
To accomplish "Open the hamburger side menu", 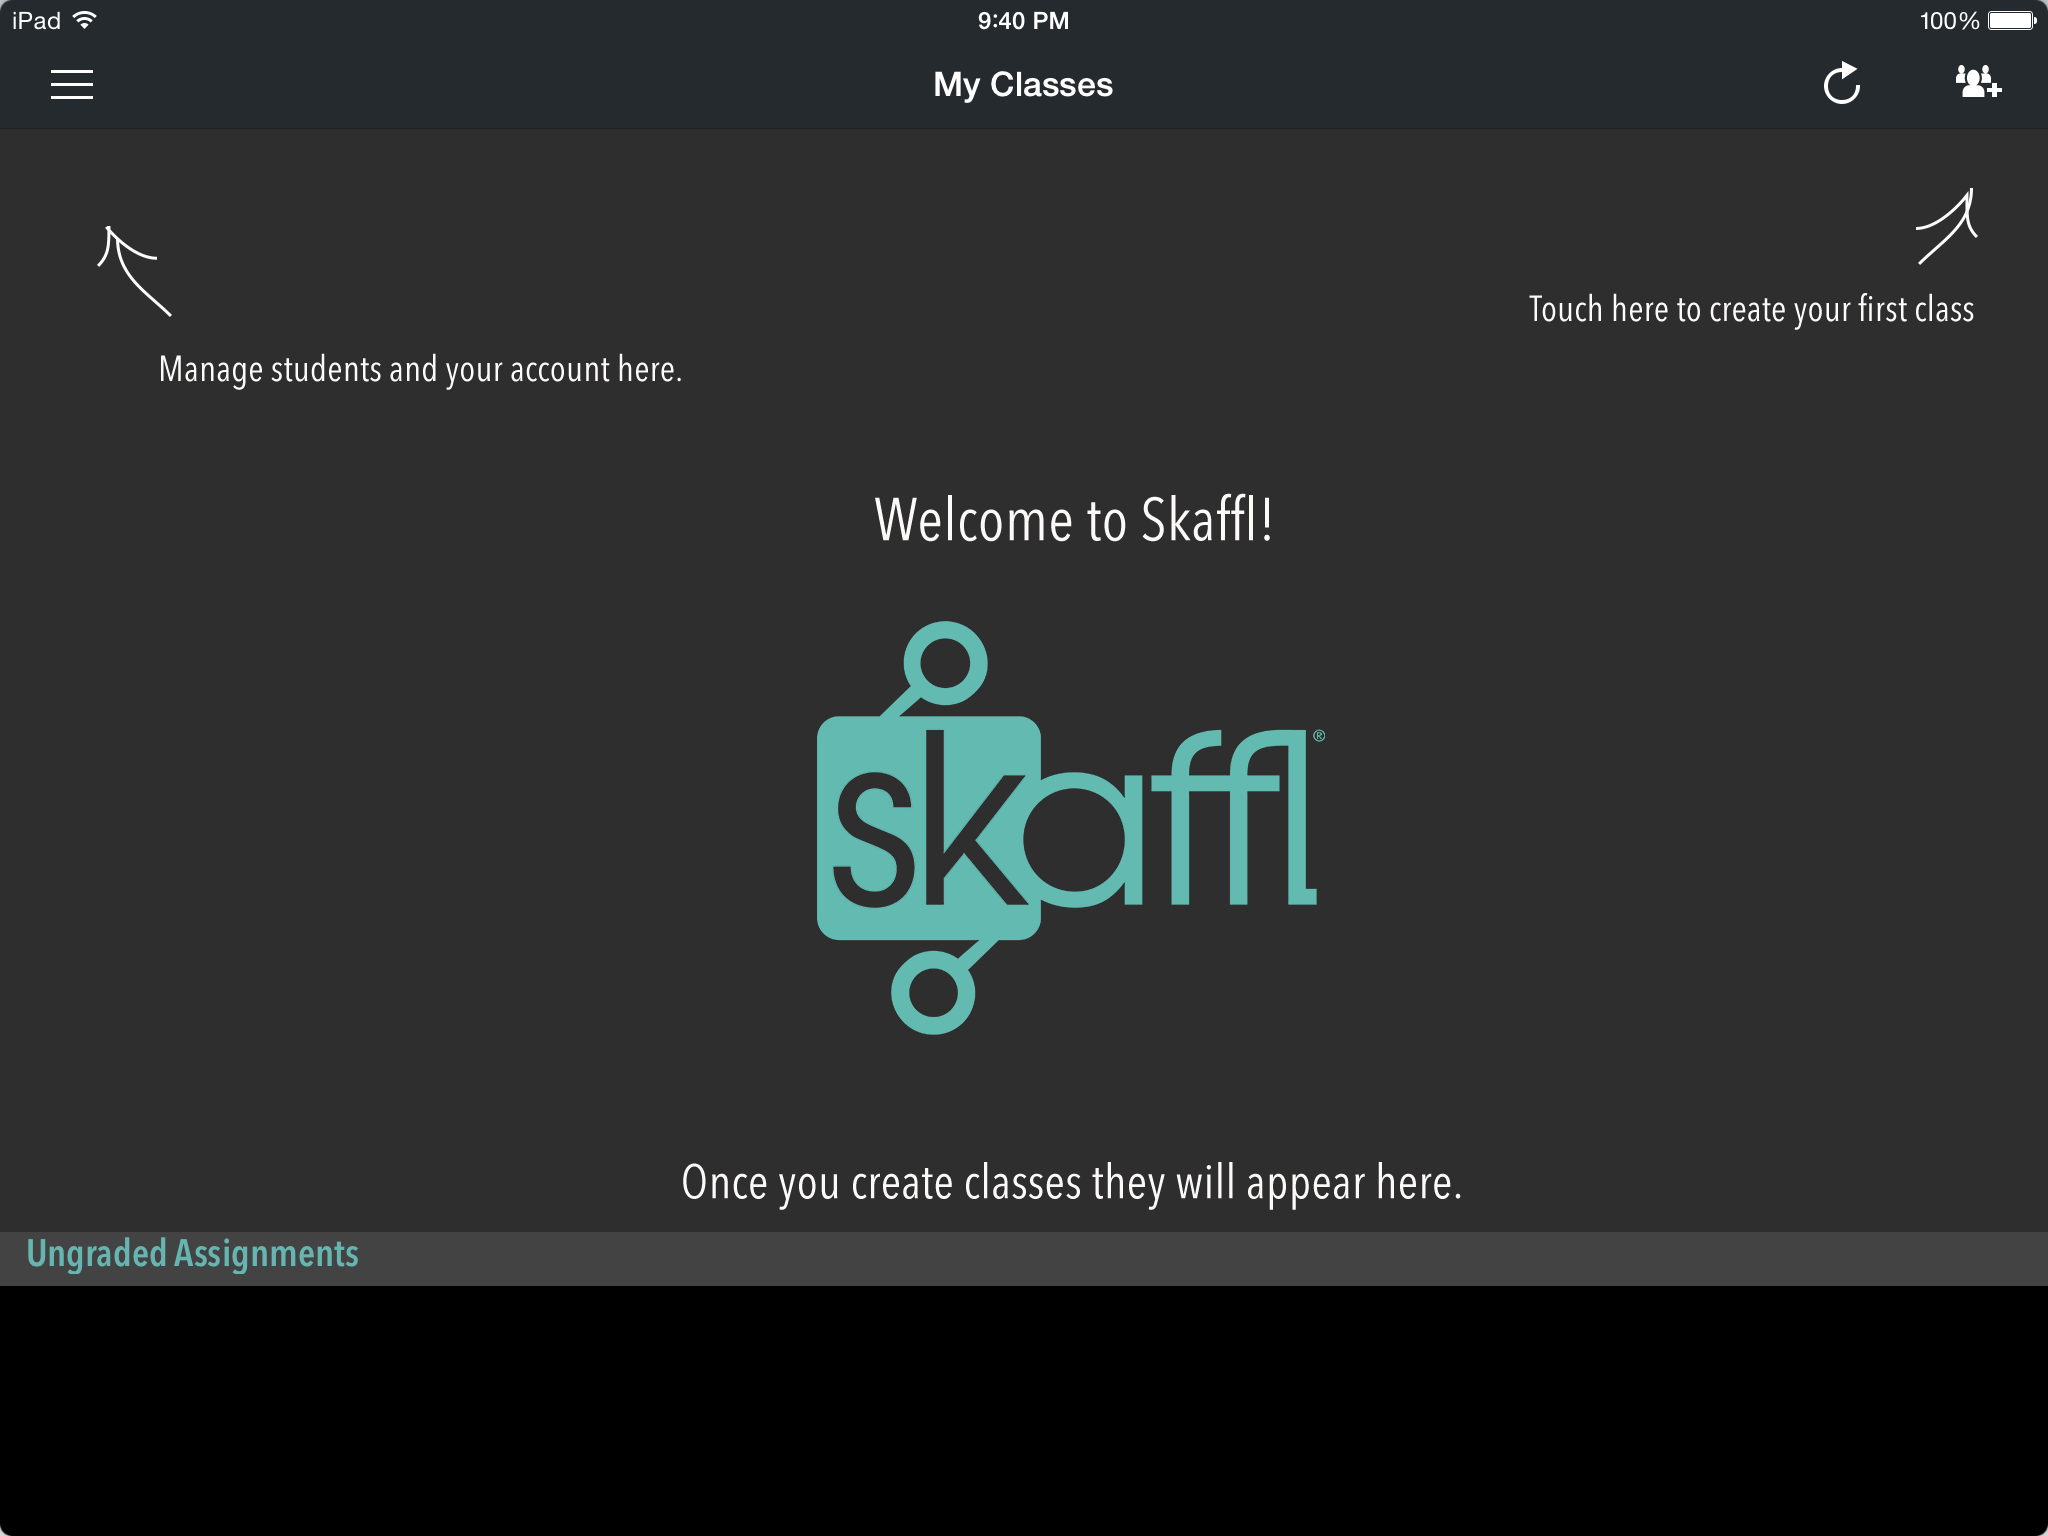I will click(x=72, y=85).
